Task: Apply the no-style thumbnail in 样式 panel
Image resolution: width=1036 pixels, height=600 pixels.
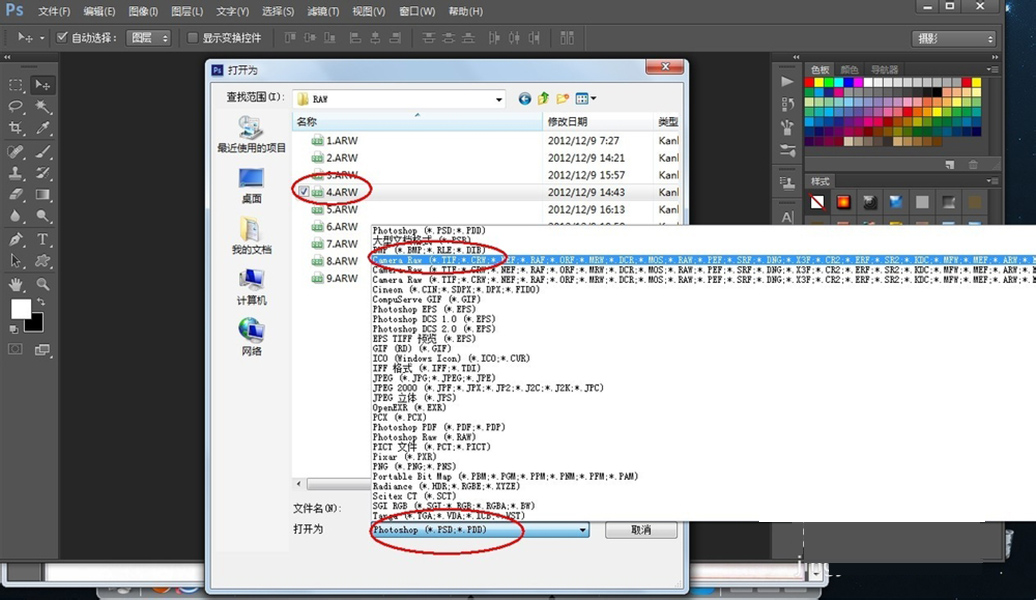Action: coord(817,202)
